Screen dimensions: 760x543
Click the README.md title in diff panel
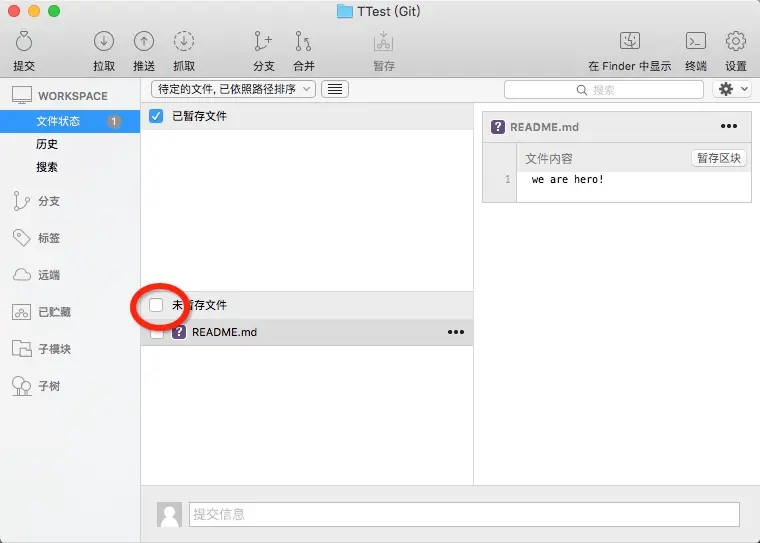544,127
